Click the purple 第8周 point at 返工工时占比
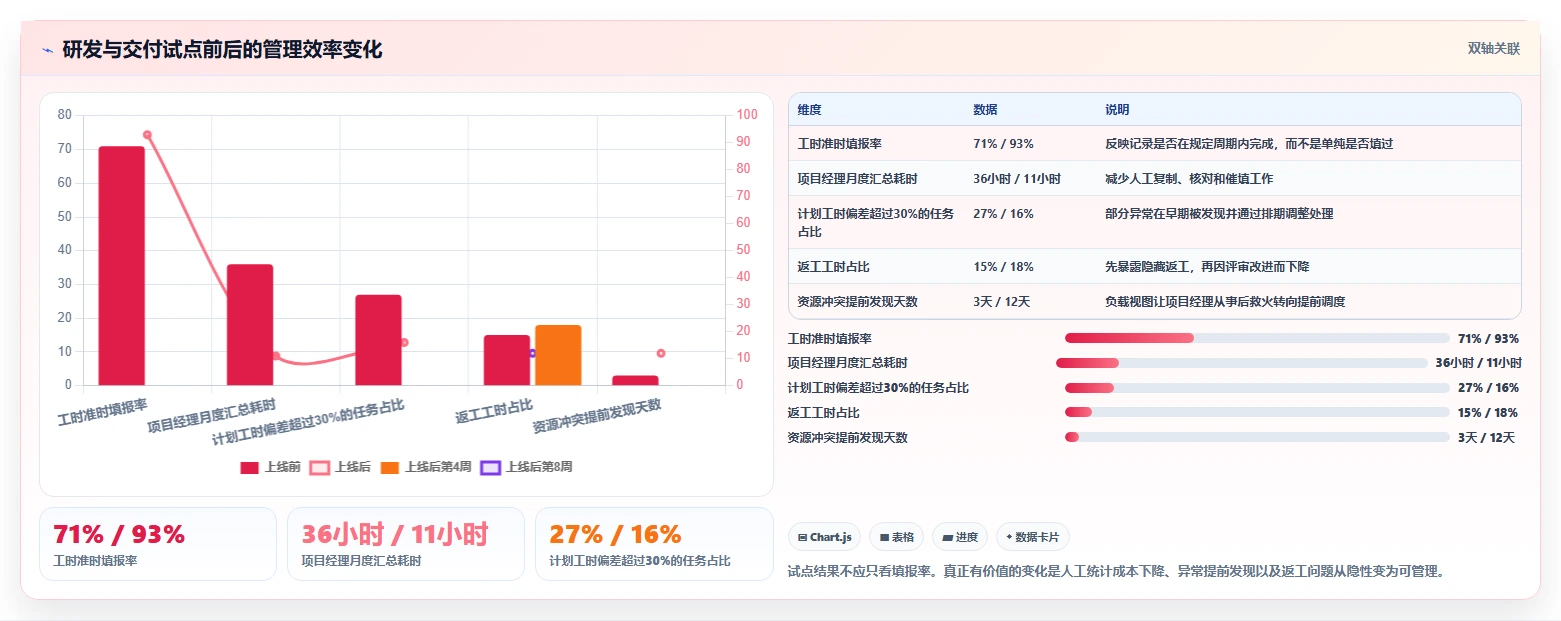This screenshot has width=1561, height=621. coord(532,353)
